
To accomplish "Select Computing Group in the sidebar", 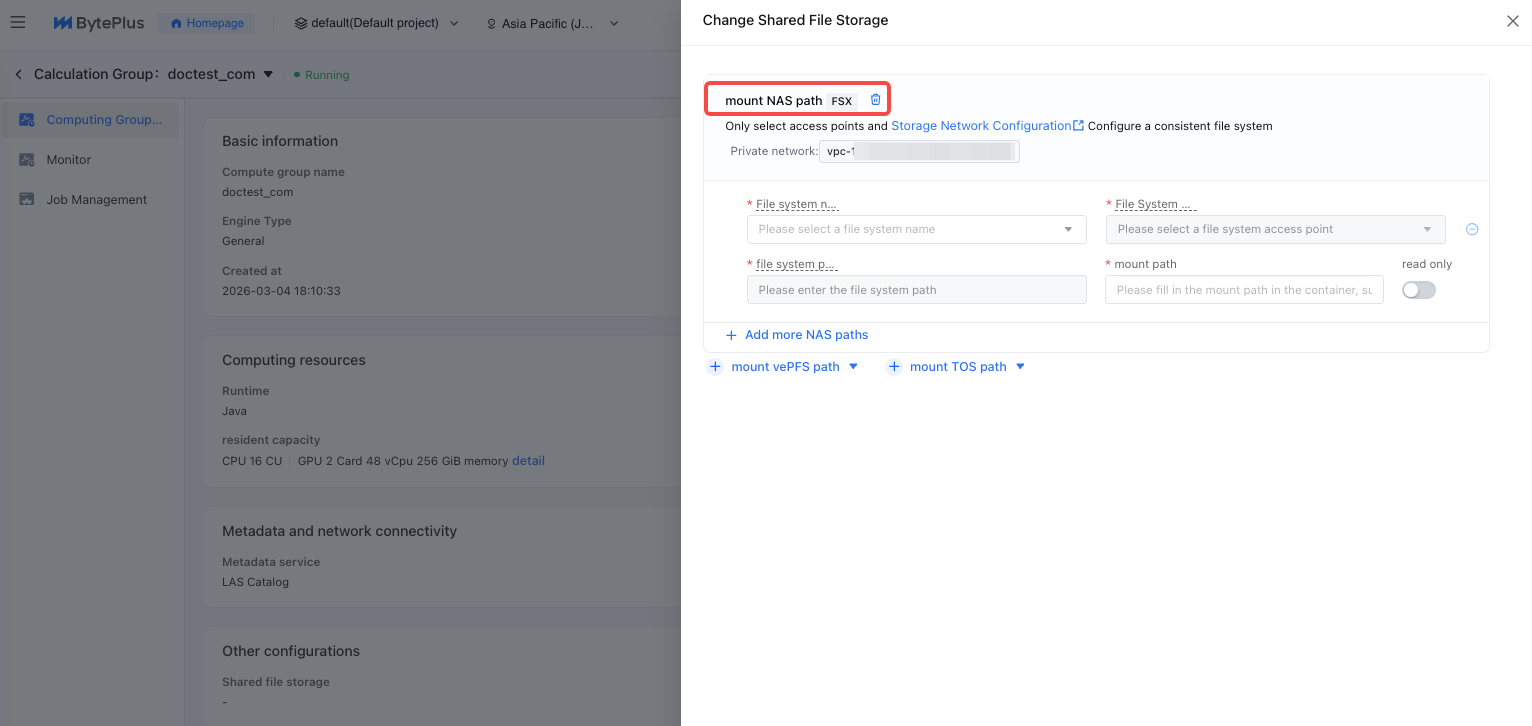I will 103,120.
